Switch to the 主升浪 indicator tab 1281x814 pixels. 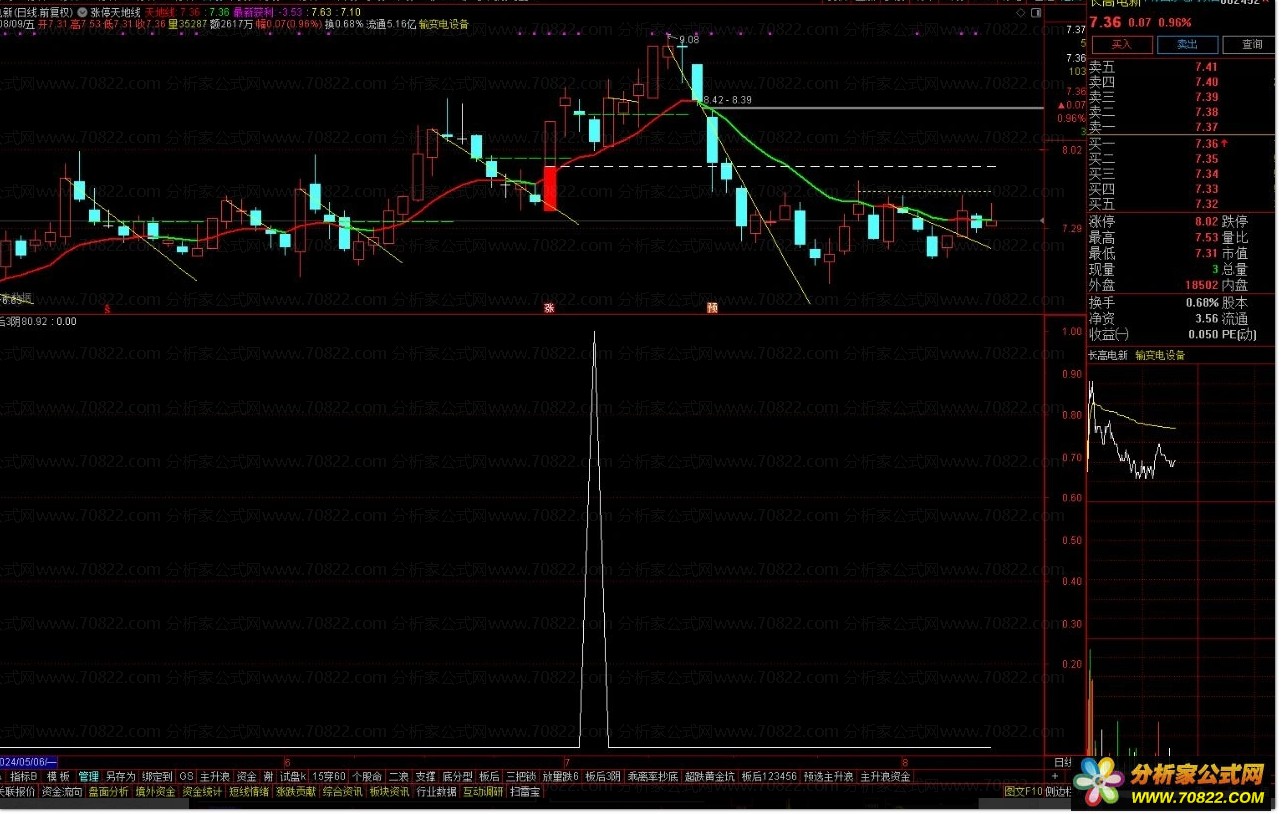[214, 776]
